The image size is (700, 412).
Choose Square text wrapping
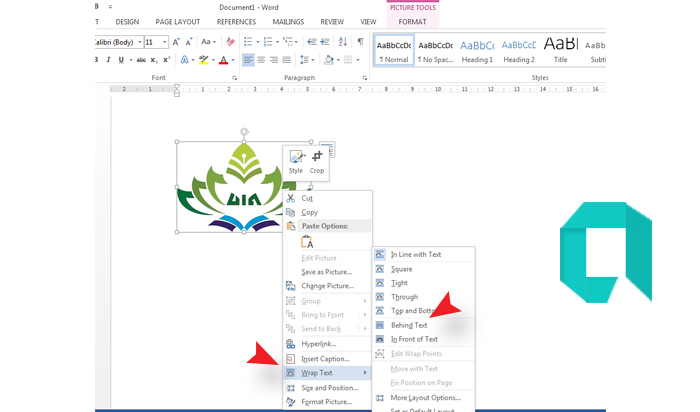pos(423,269)
